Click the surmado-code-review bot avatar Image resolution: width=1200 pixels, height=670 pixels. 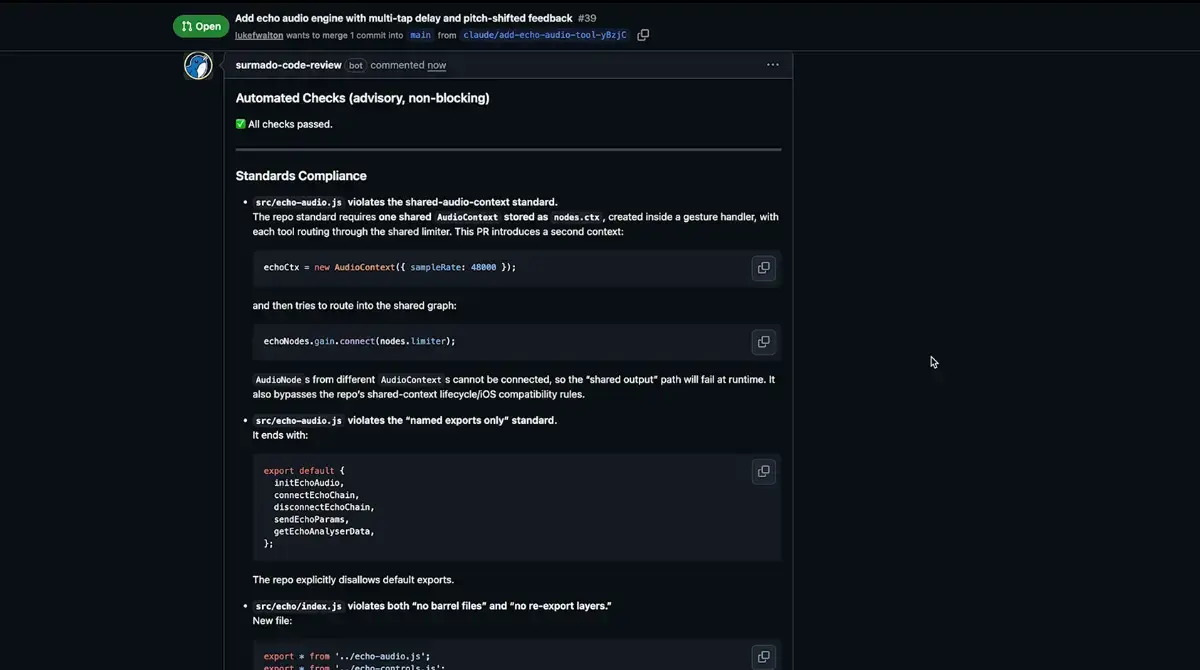197,64
